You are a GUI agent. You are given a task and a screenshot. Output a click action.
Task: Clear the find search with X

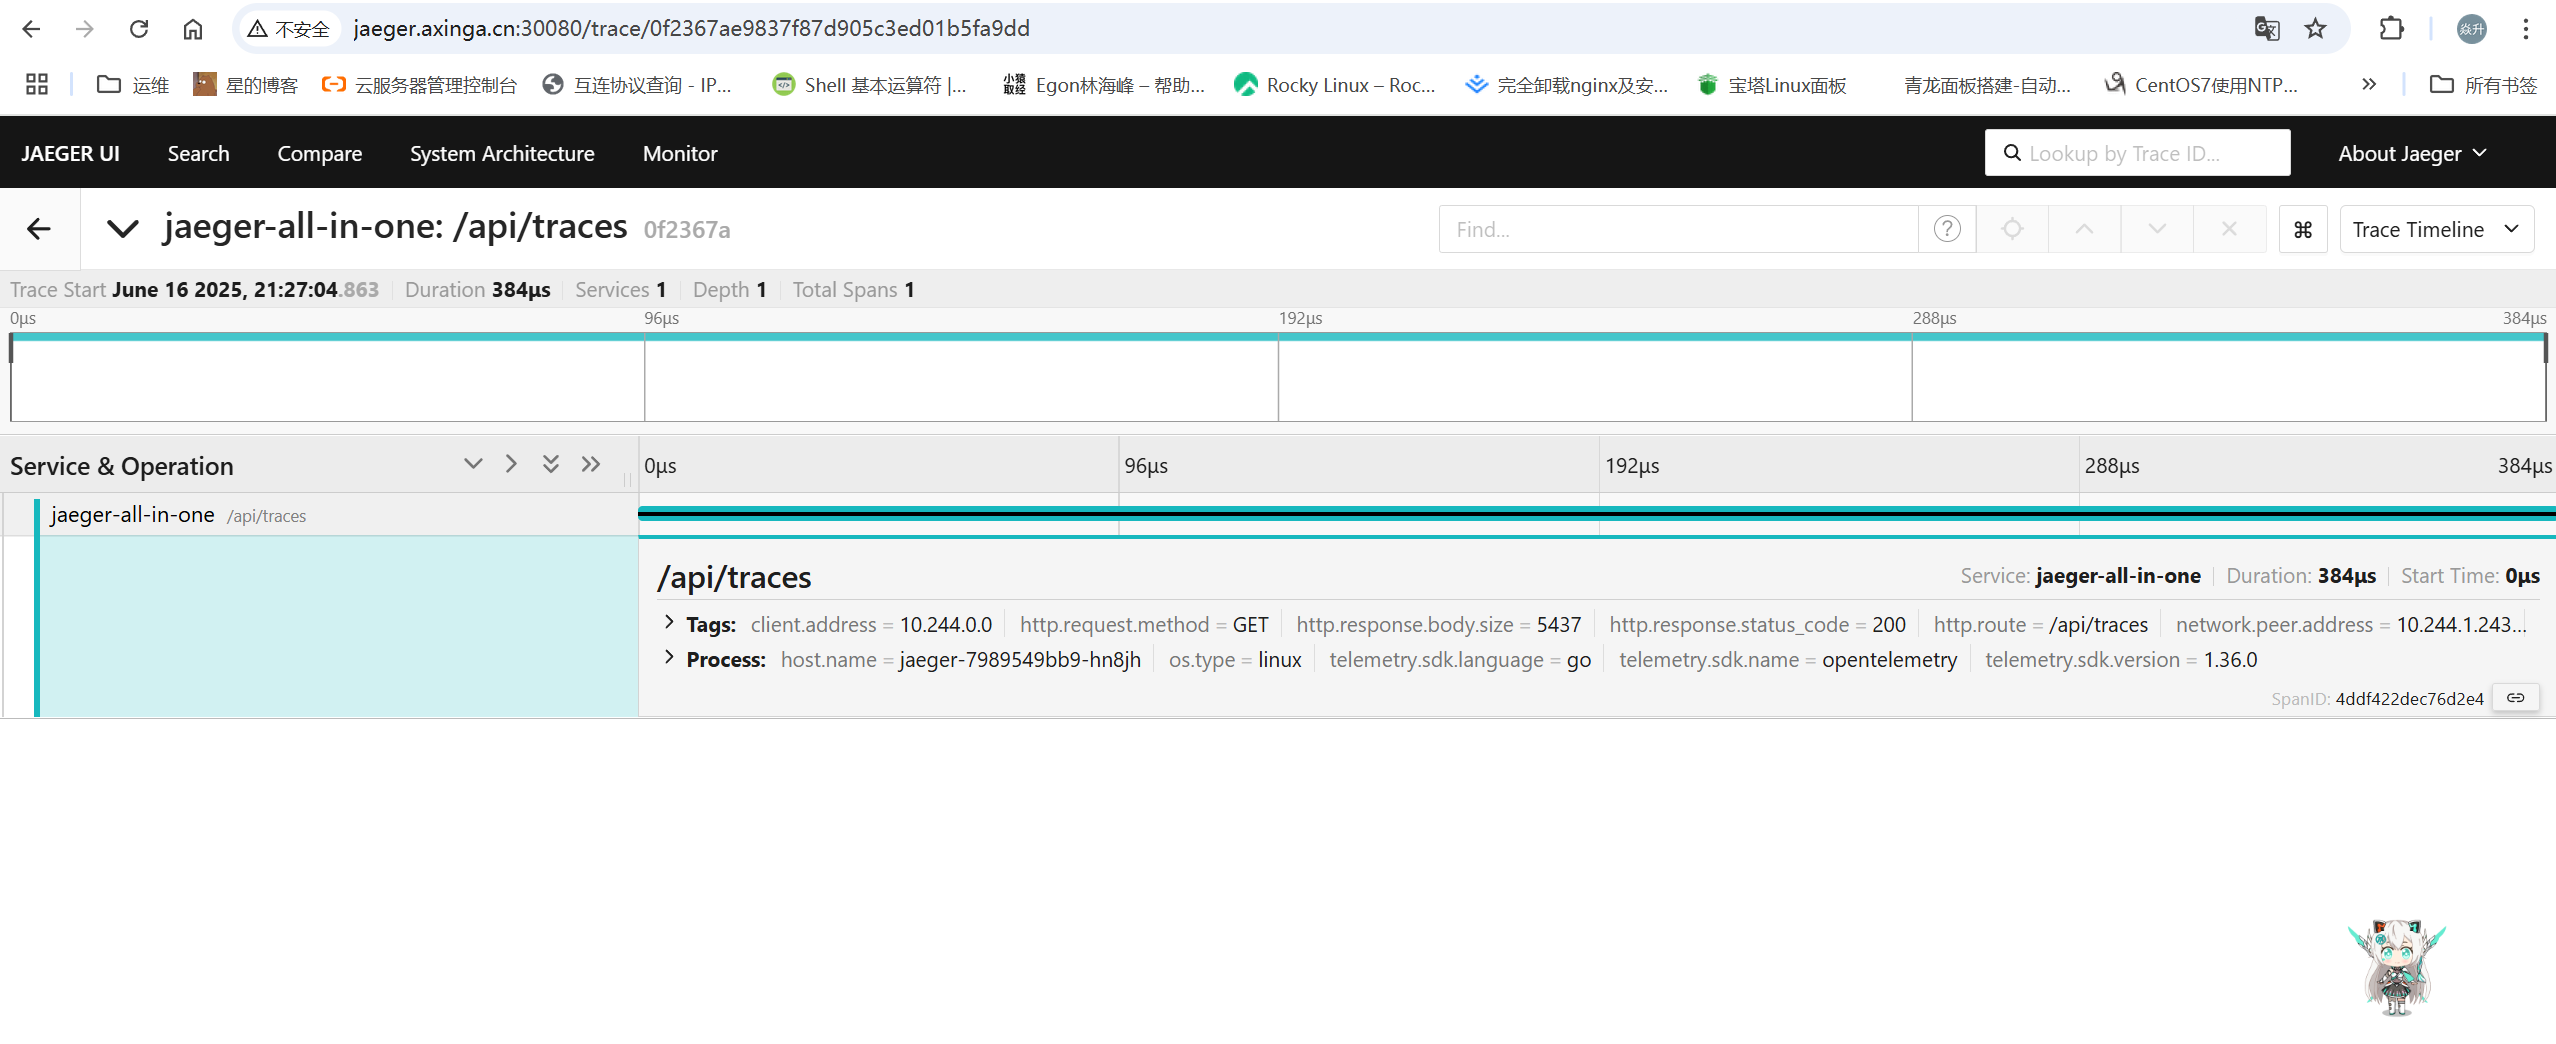coord(2229,229)
